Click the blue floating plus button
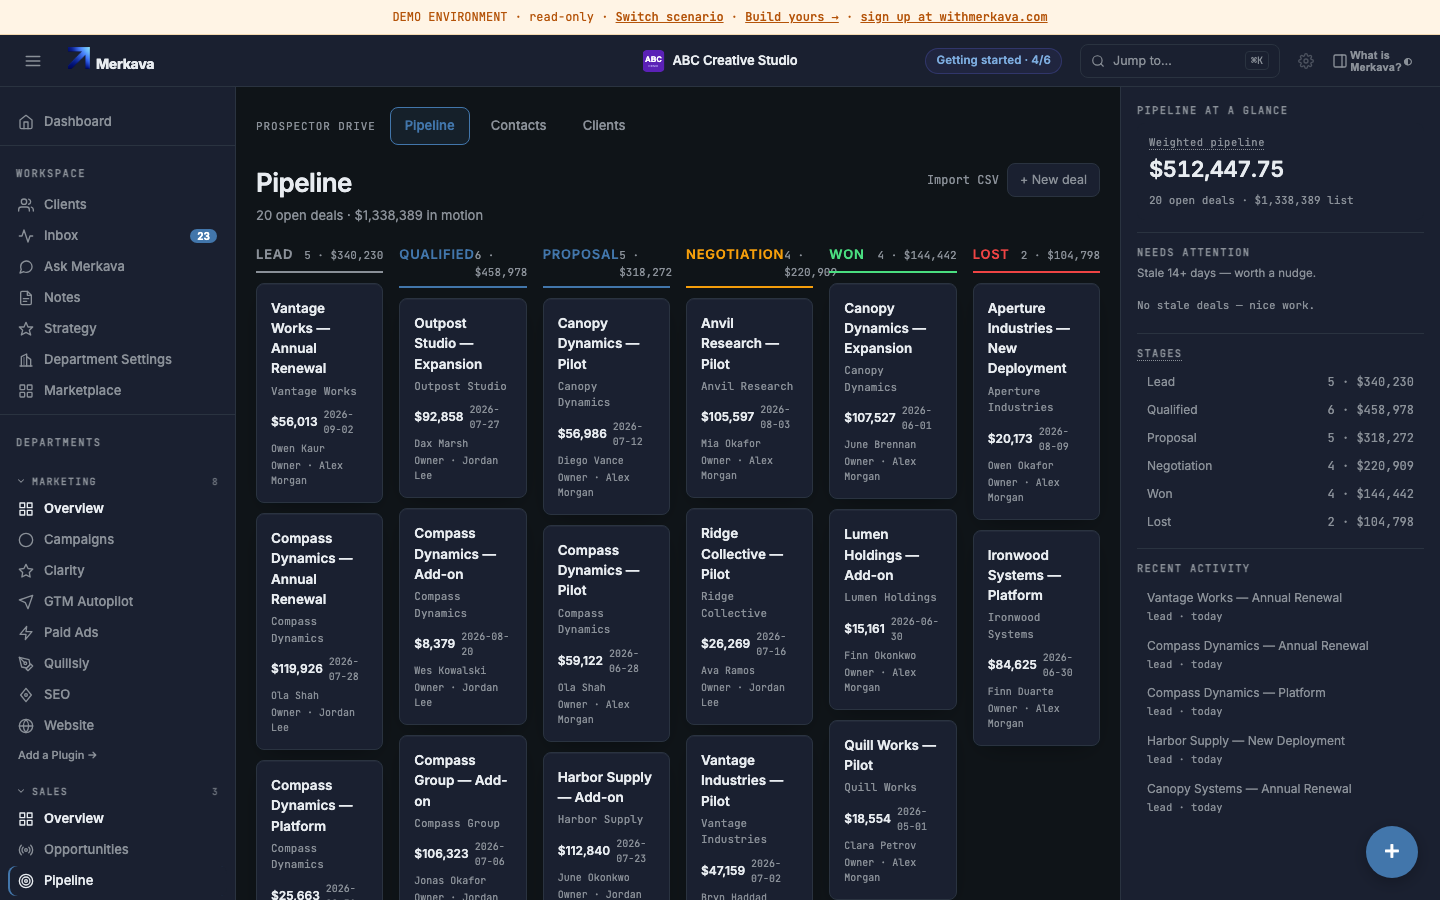This screenshot has height=900, width=1440. [1391, 852]
